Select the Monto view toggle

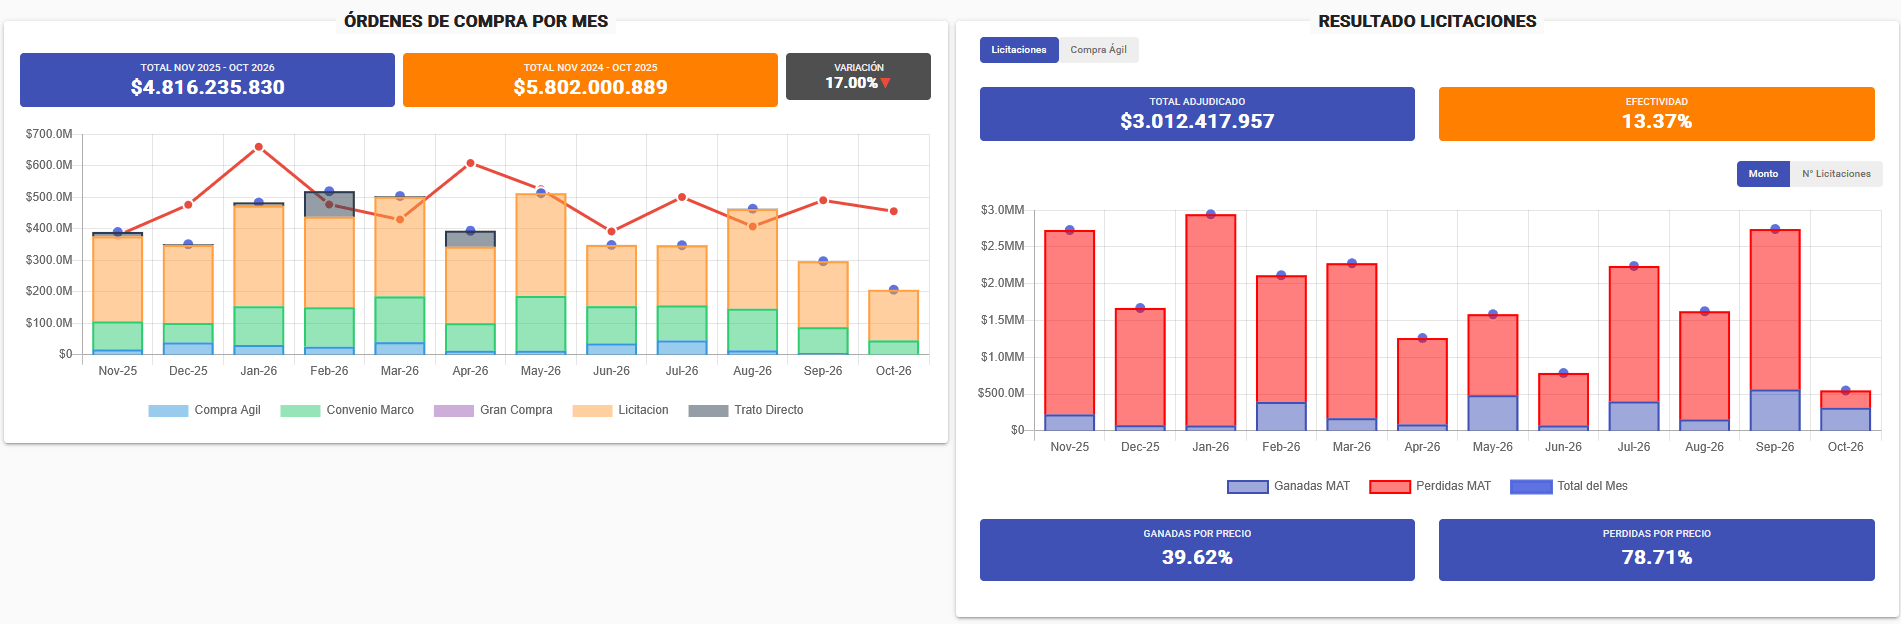pyautogui.click(x=1763, y=174)
